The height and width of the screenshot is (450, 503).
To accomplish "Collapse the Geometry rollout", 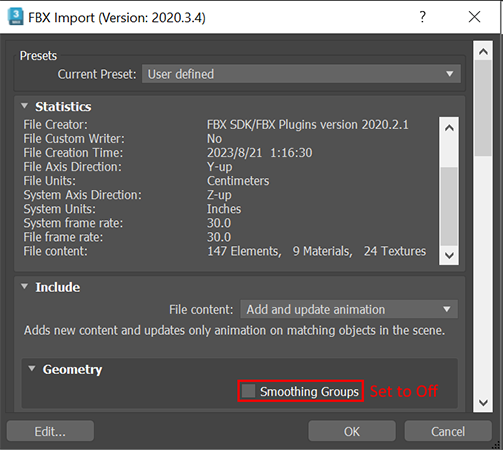I will click(x=32, y=369).
